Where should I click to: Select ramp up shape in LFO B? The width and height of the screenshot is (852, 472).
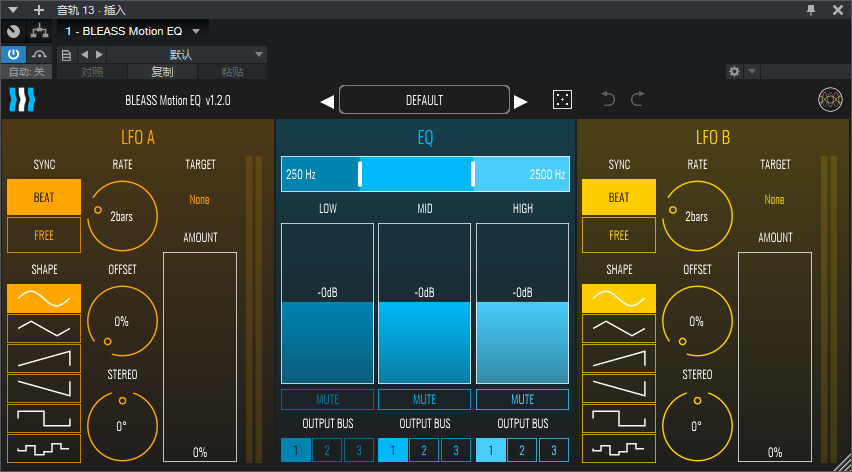pyautogui.click(x=619, y=358)
